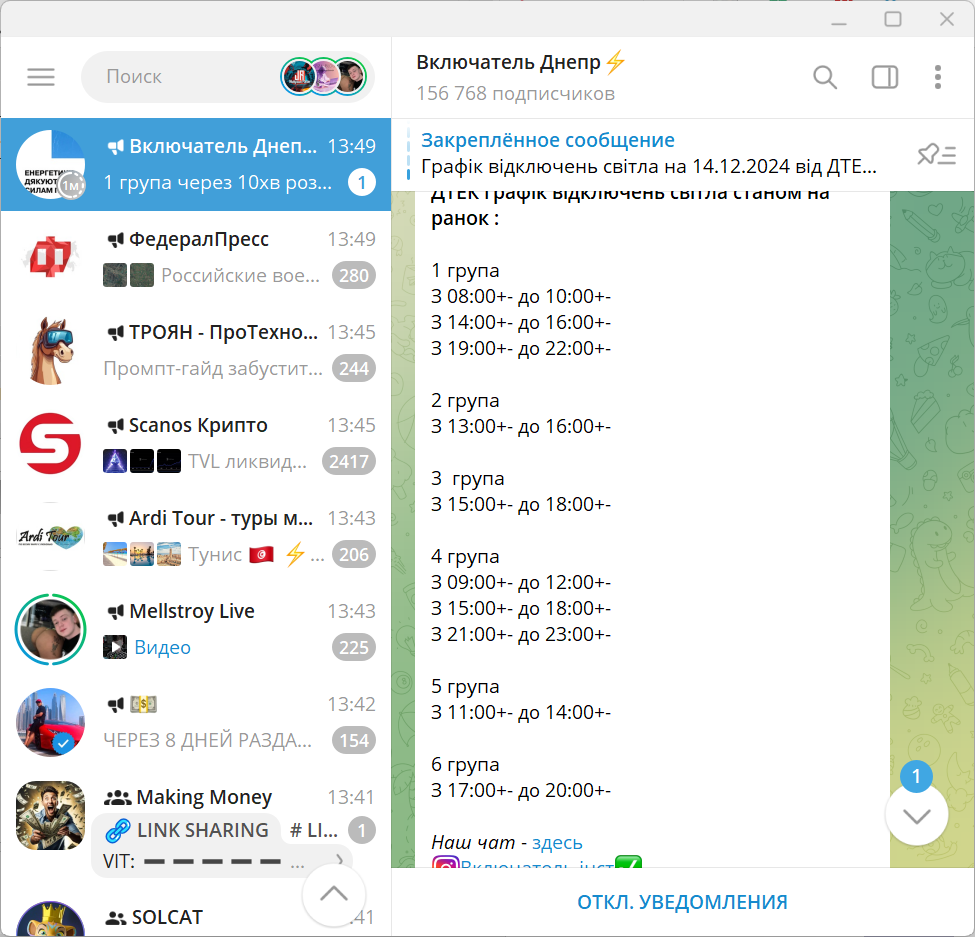Screen dimensions: 975x937
Task: Click the Тунис flag preview in Ardi Tour
Action: coord(261,554)
